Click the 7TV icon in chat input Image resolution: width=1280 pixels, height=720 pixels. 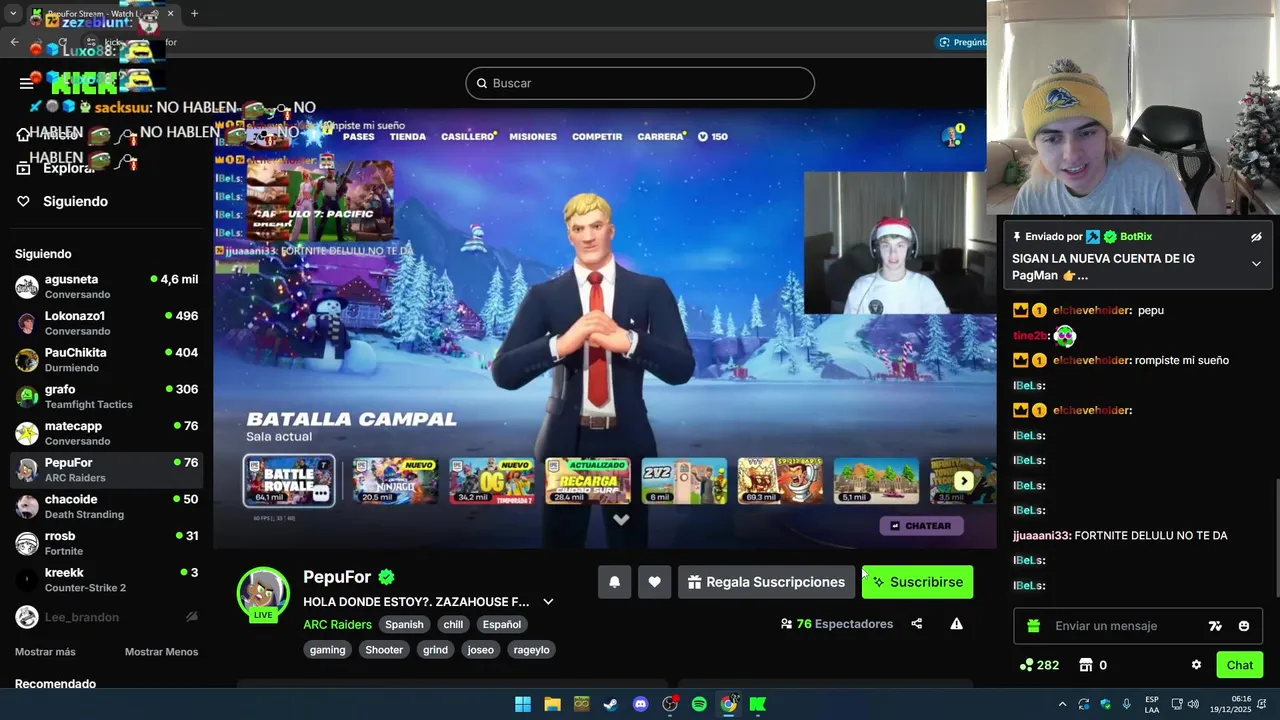(1215, 626)
